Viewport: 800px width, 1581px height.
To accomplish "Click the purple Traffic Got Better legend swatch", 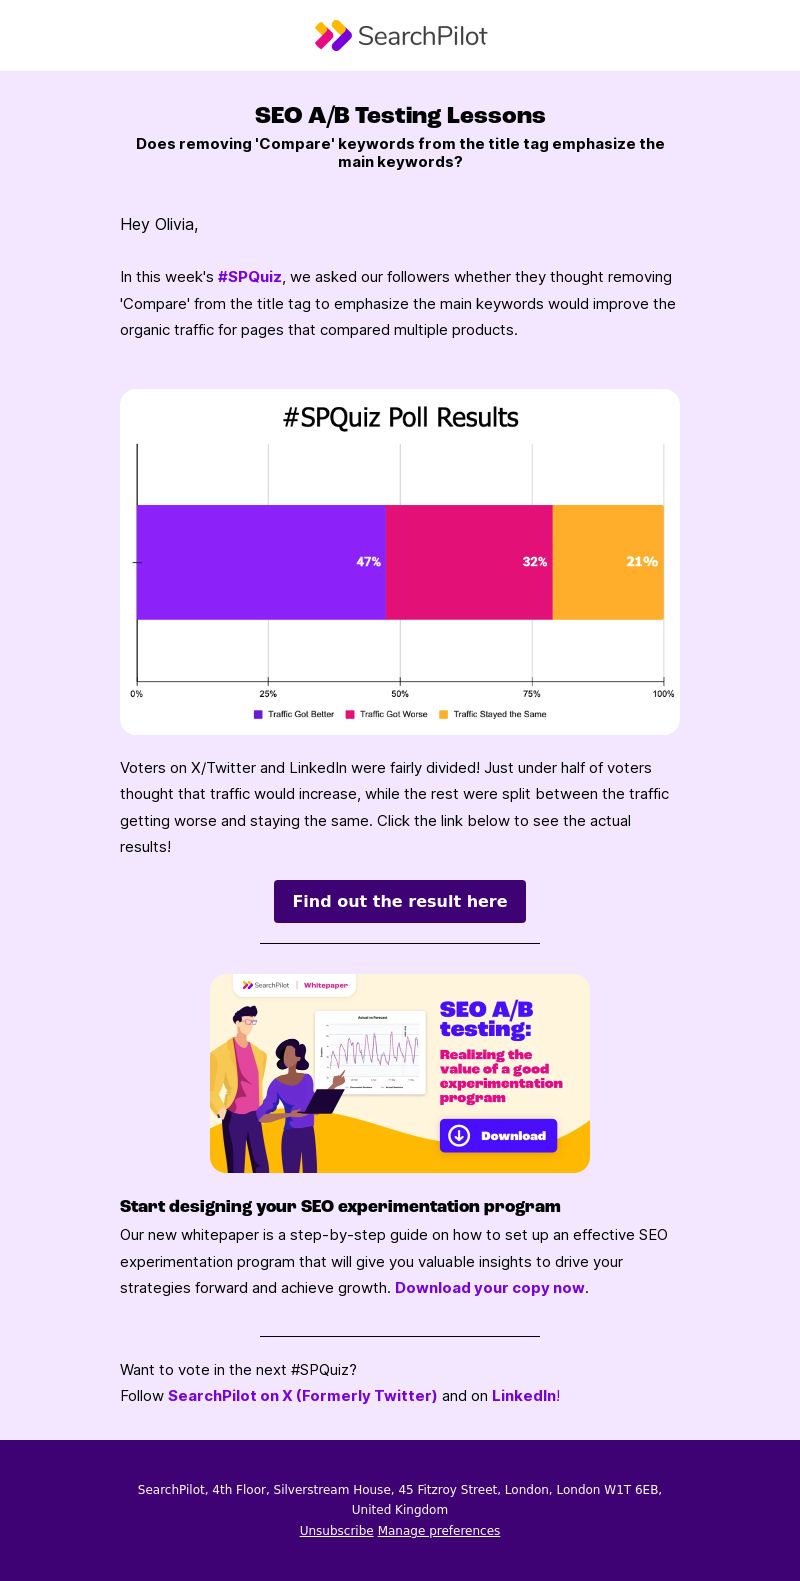I will point(258,715).
